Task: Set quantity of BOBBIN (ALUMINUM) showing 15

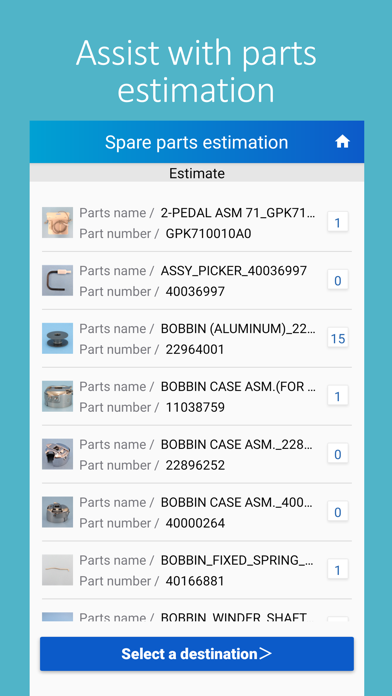Action: point(338,339)
